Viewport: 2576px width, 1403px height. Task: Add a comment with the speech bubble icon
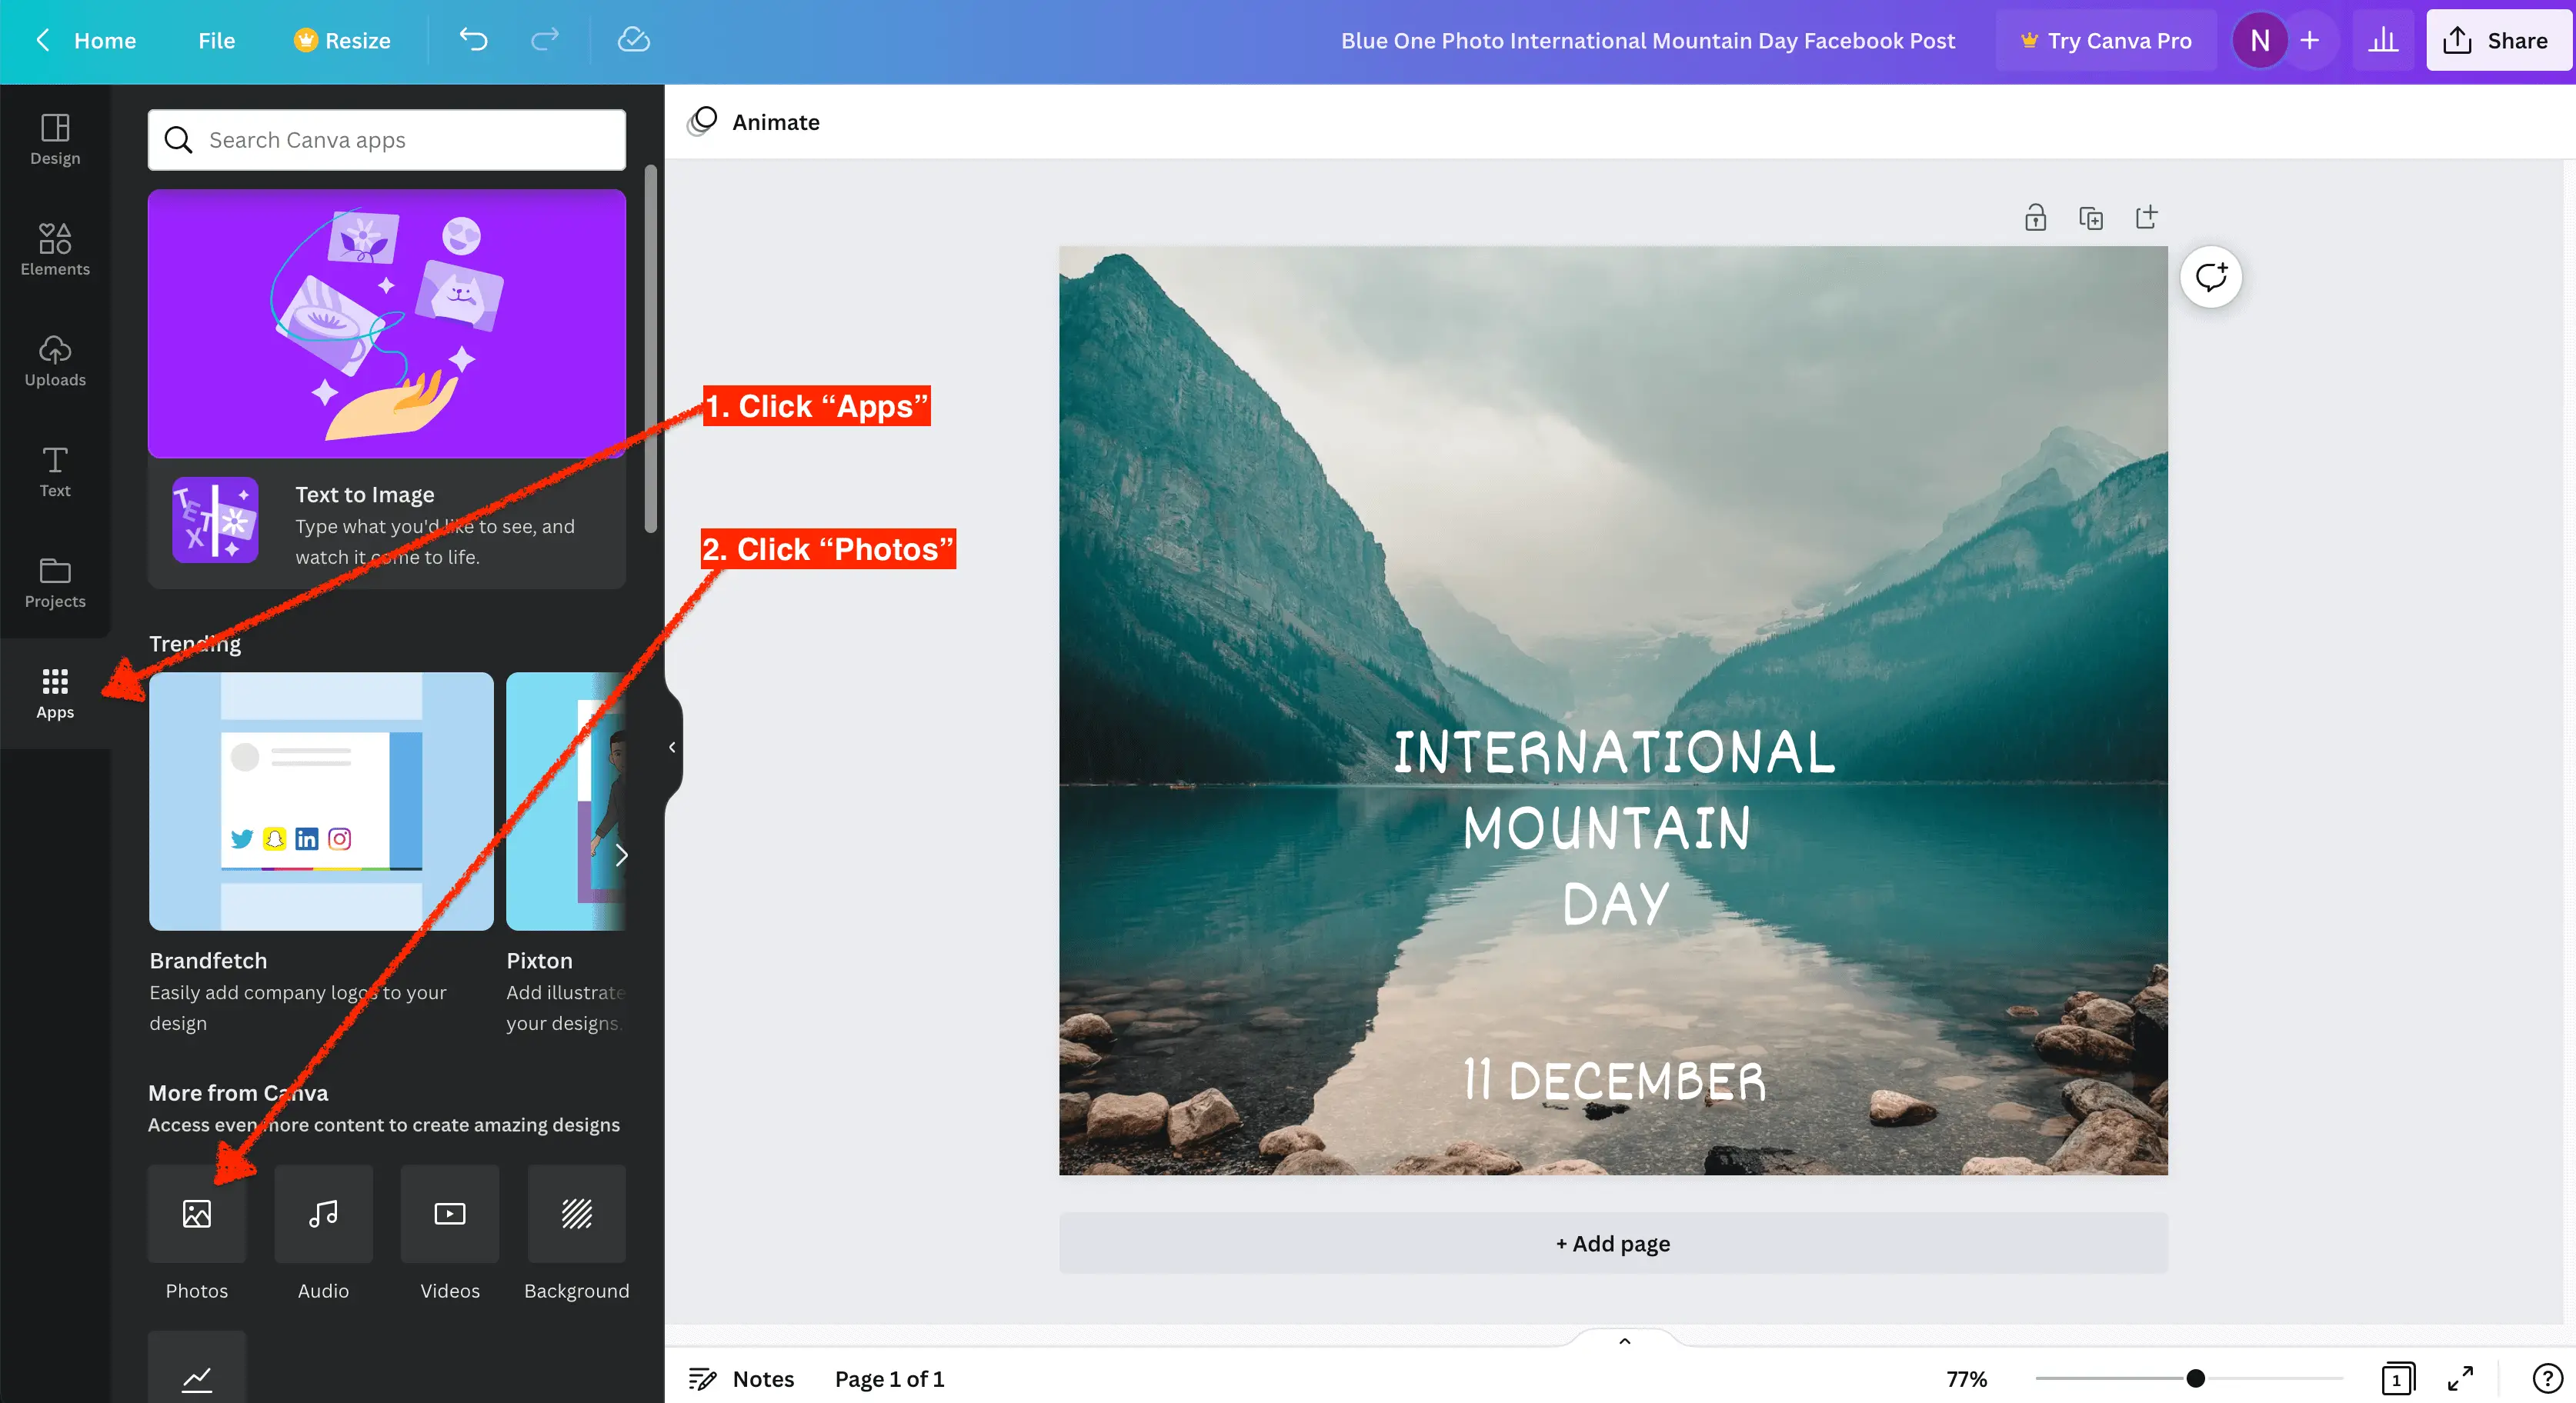(x=2210, y=277)
